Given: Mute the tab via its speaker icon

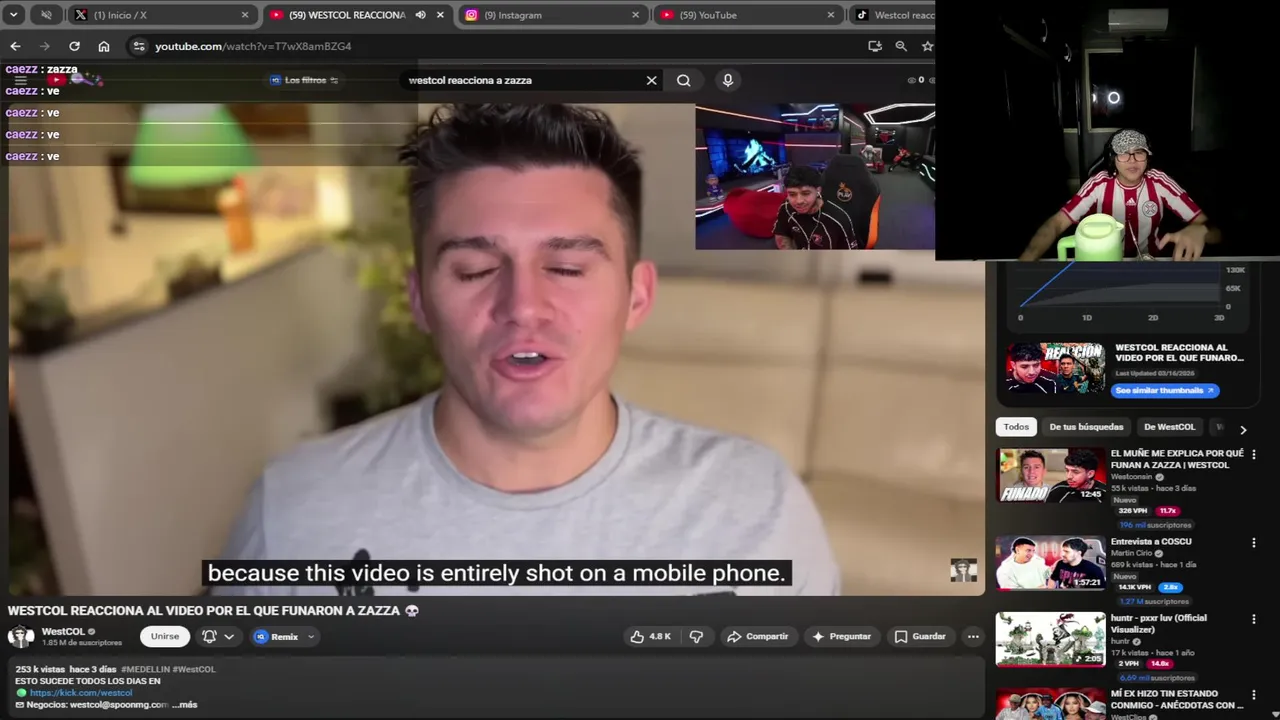Looking at the screenshot, I should pos(420,15).
